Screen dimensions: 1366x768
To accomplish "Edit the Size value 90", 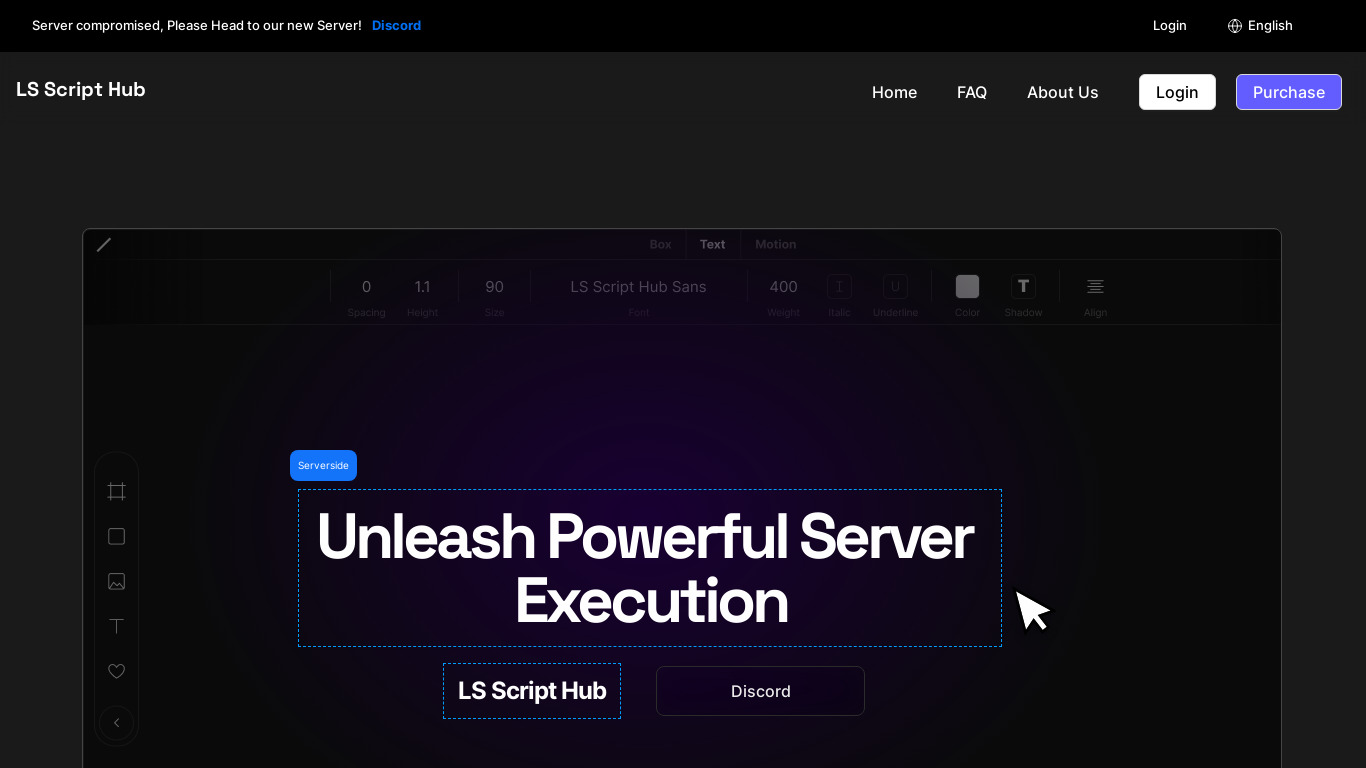I will 494,287.
